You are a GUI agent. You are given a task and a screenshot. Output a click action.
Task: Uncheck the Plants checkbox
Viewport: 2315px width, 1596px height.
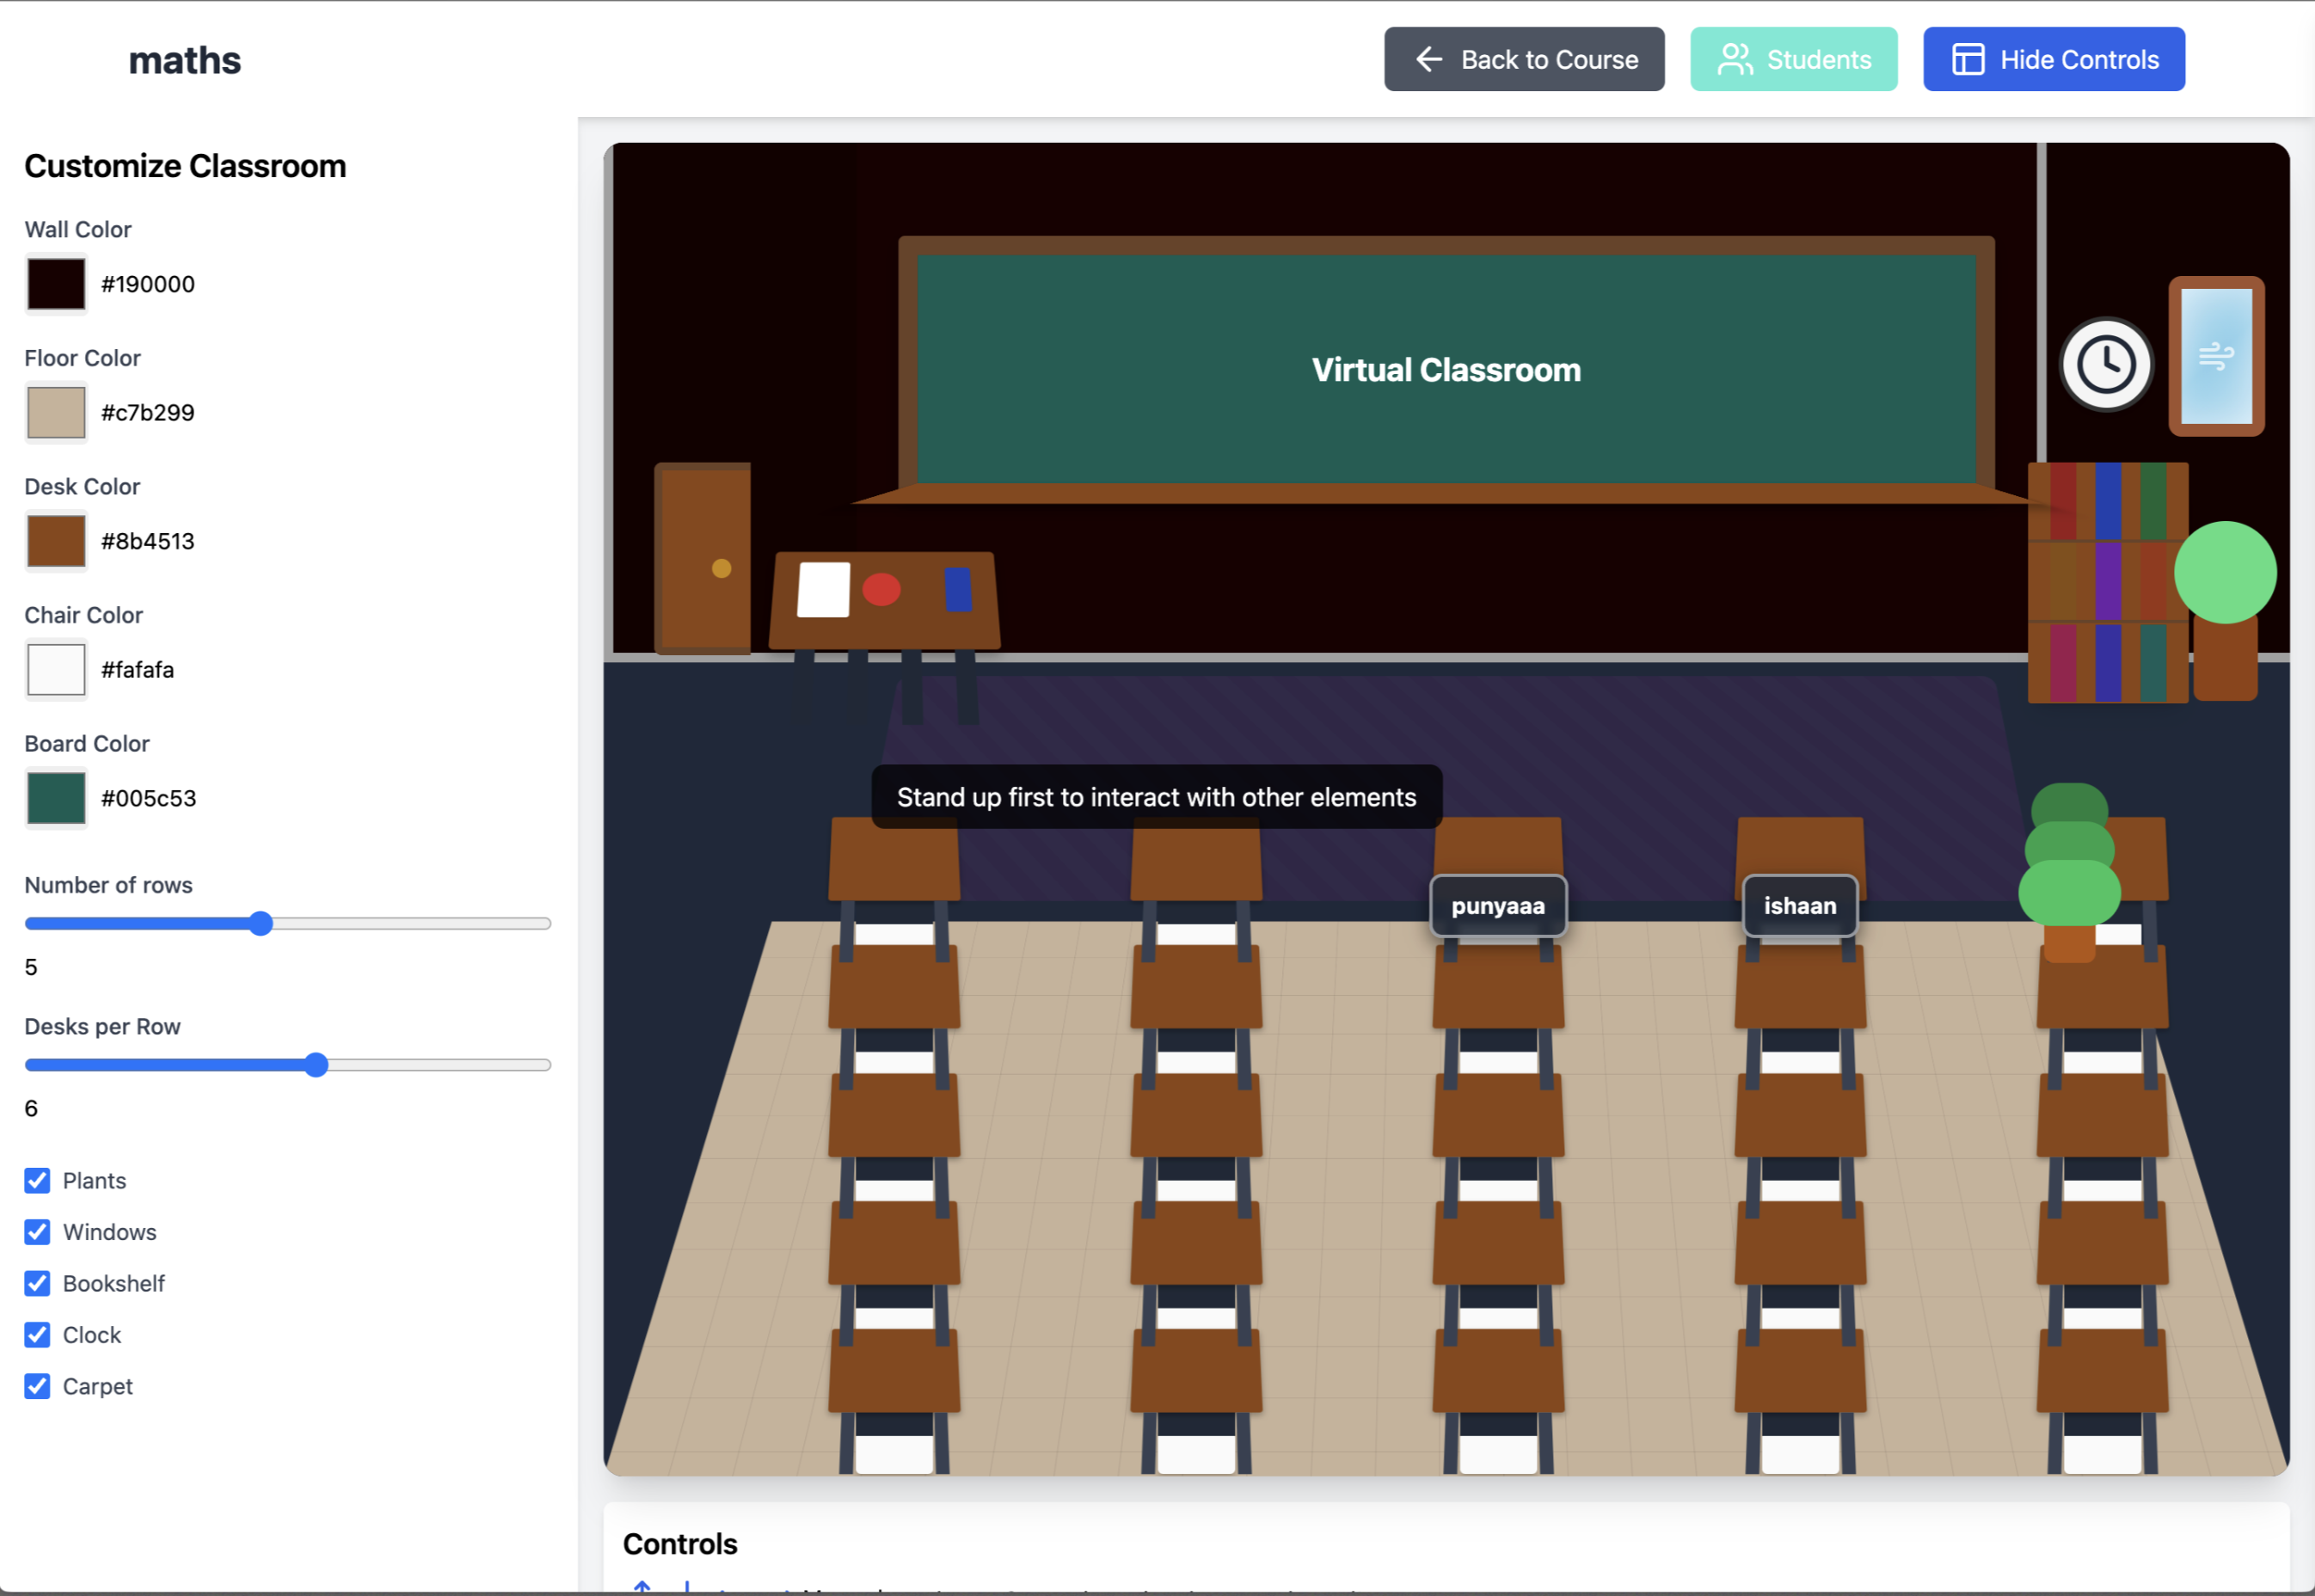37,1181
